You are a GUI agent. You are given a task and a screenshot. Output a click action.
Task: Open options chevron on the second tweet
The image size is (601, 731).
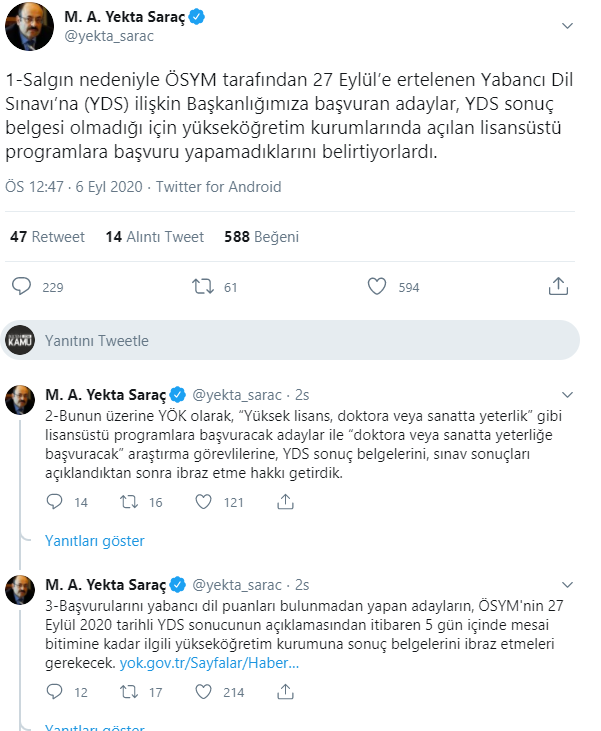coord(567,395)
